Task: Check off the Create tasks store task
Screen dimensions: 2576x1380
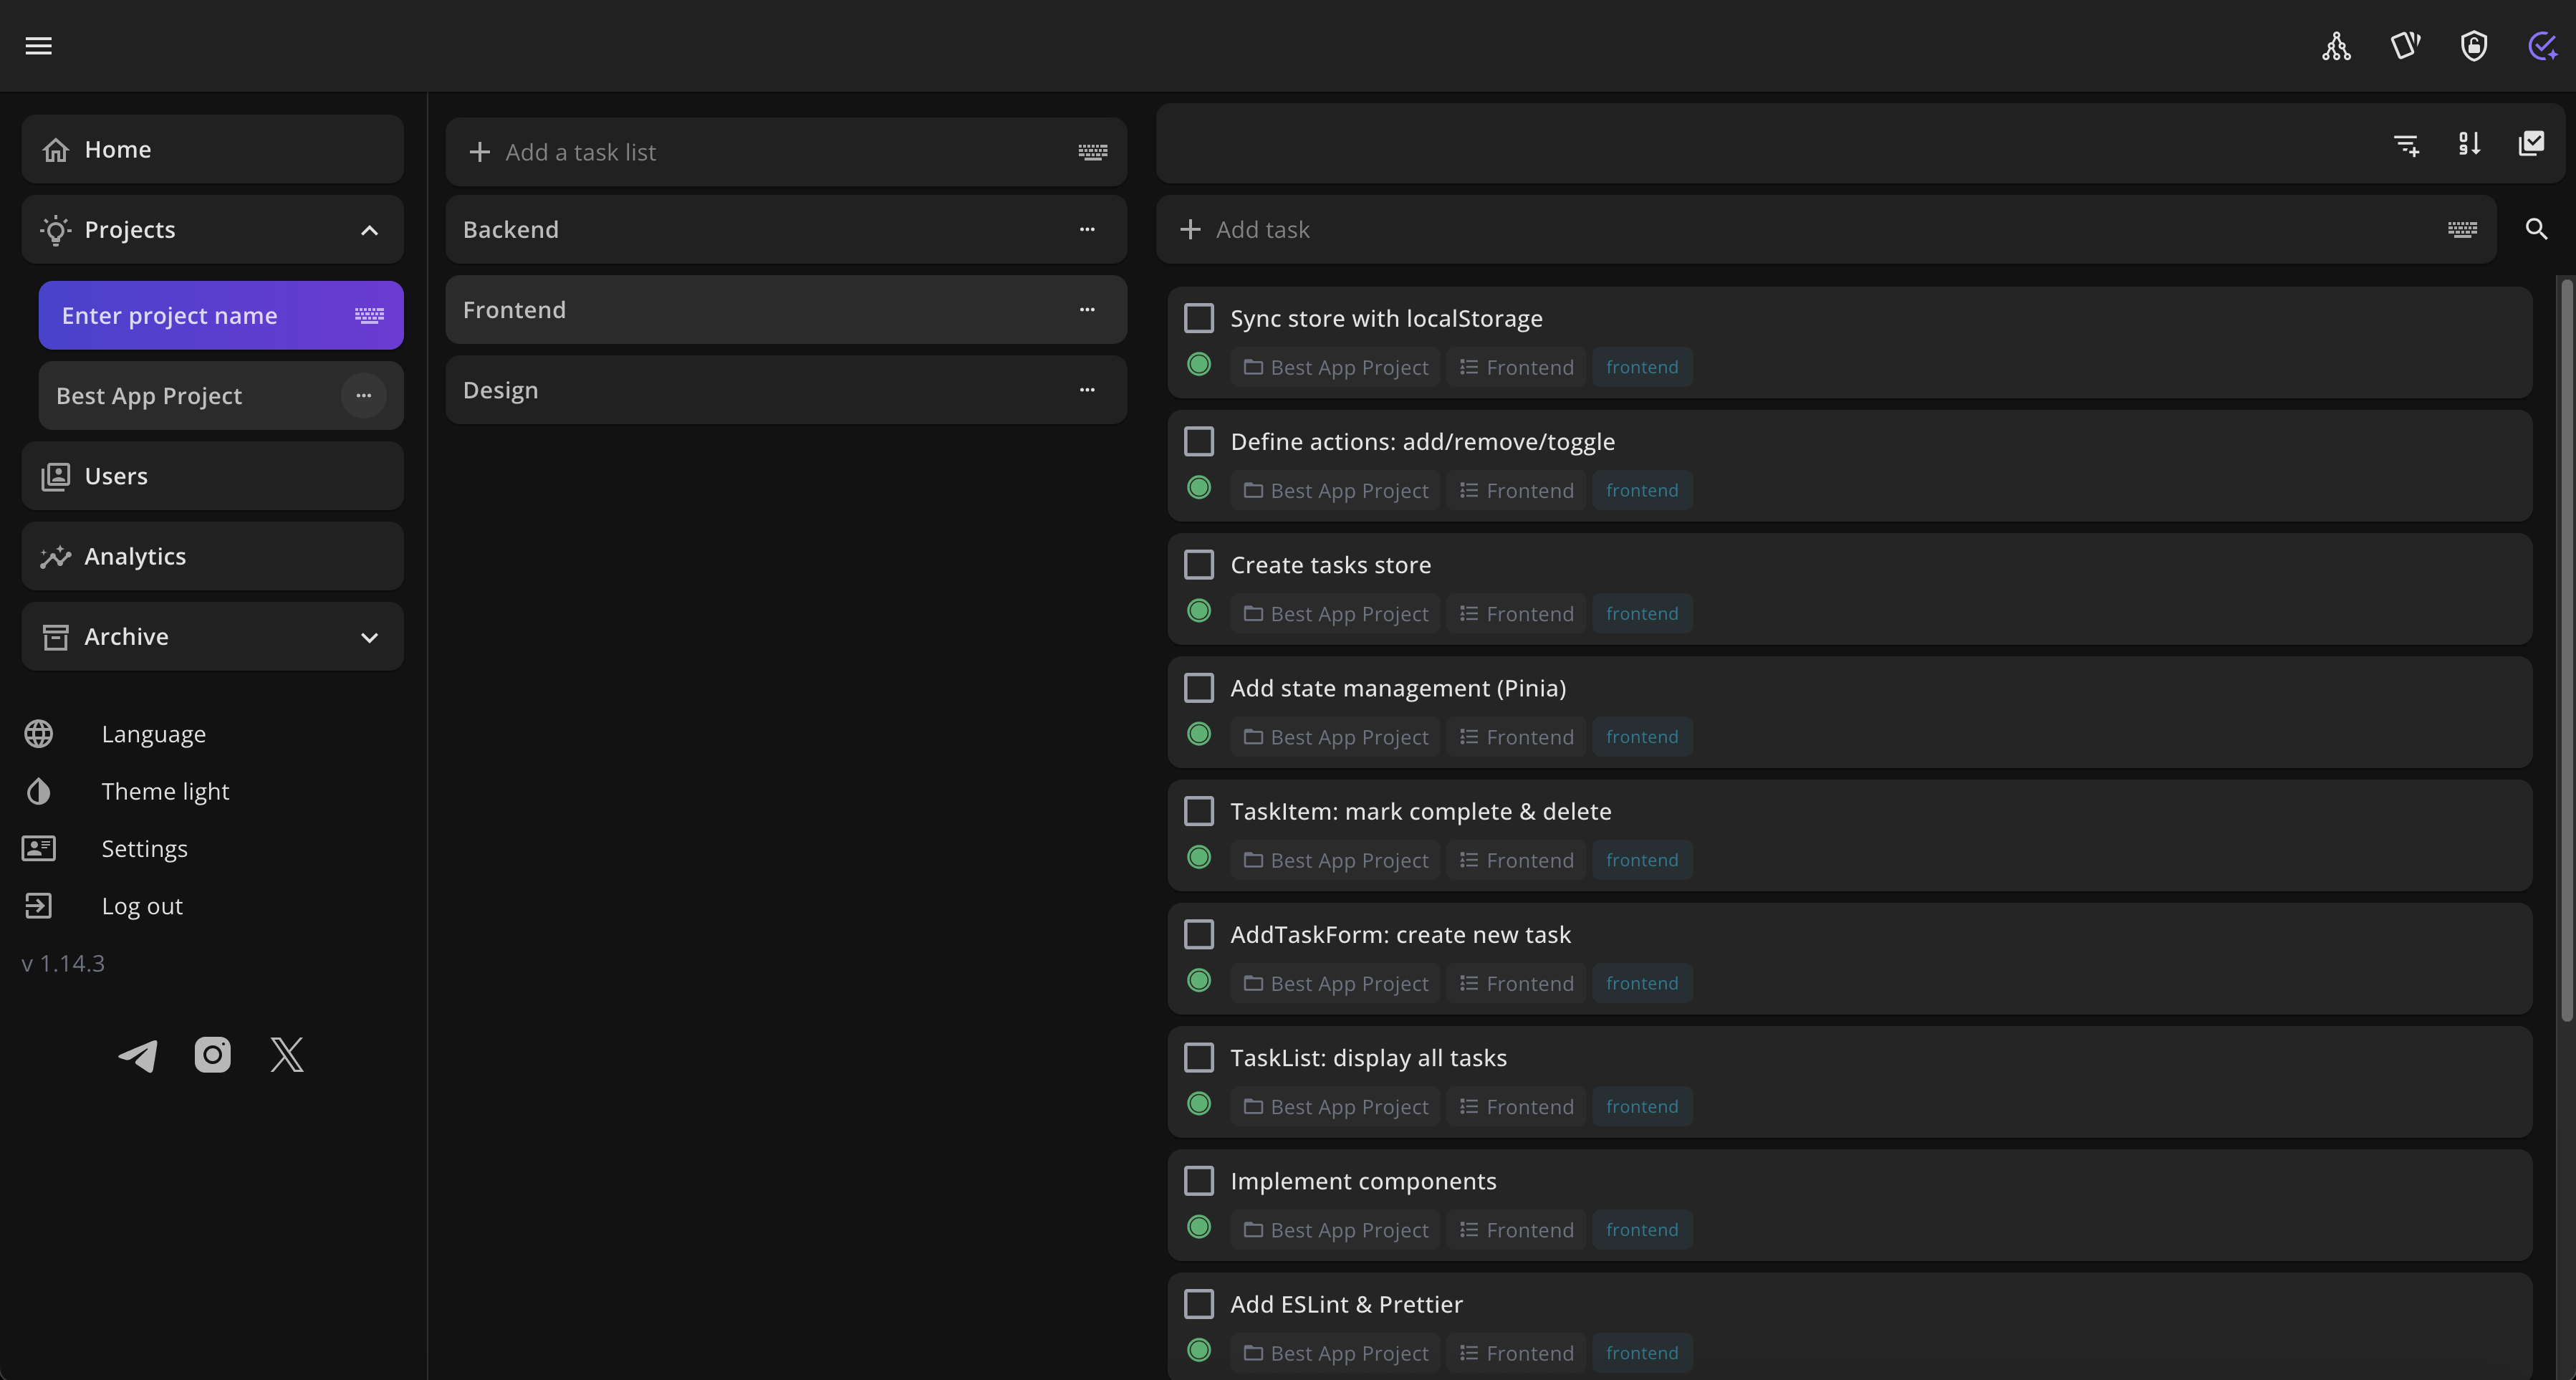Action: tap(1198, 564)
